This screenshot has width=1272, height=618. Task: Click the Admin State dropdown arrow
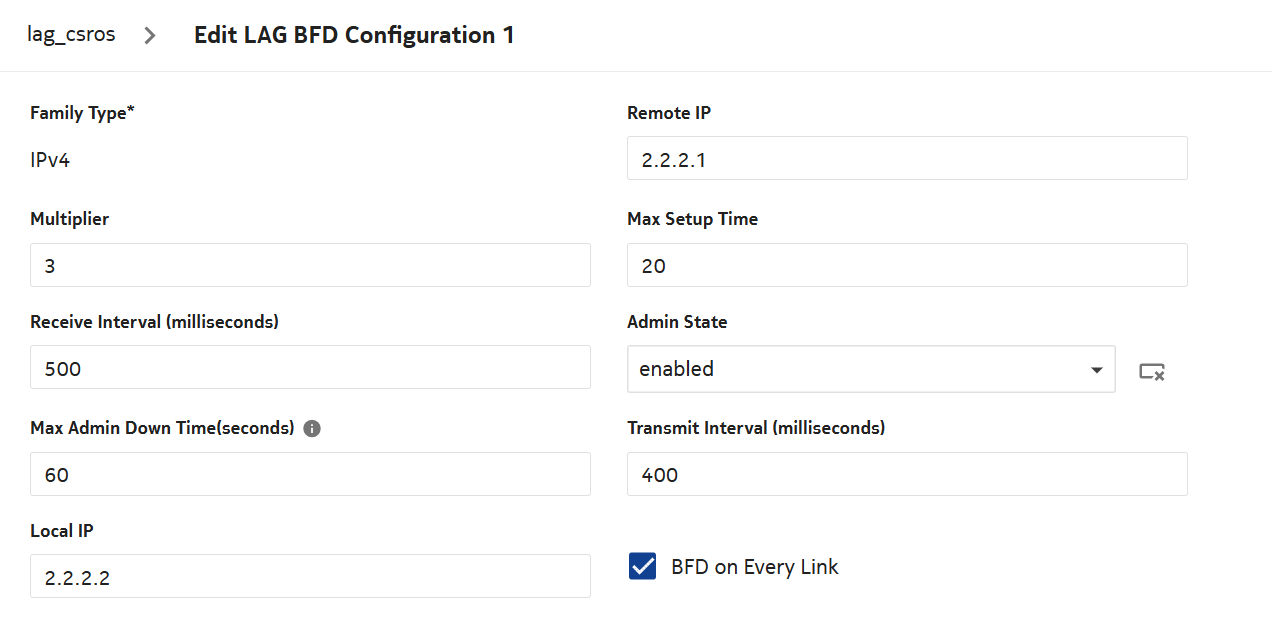(x=1096, y=370)
